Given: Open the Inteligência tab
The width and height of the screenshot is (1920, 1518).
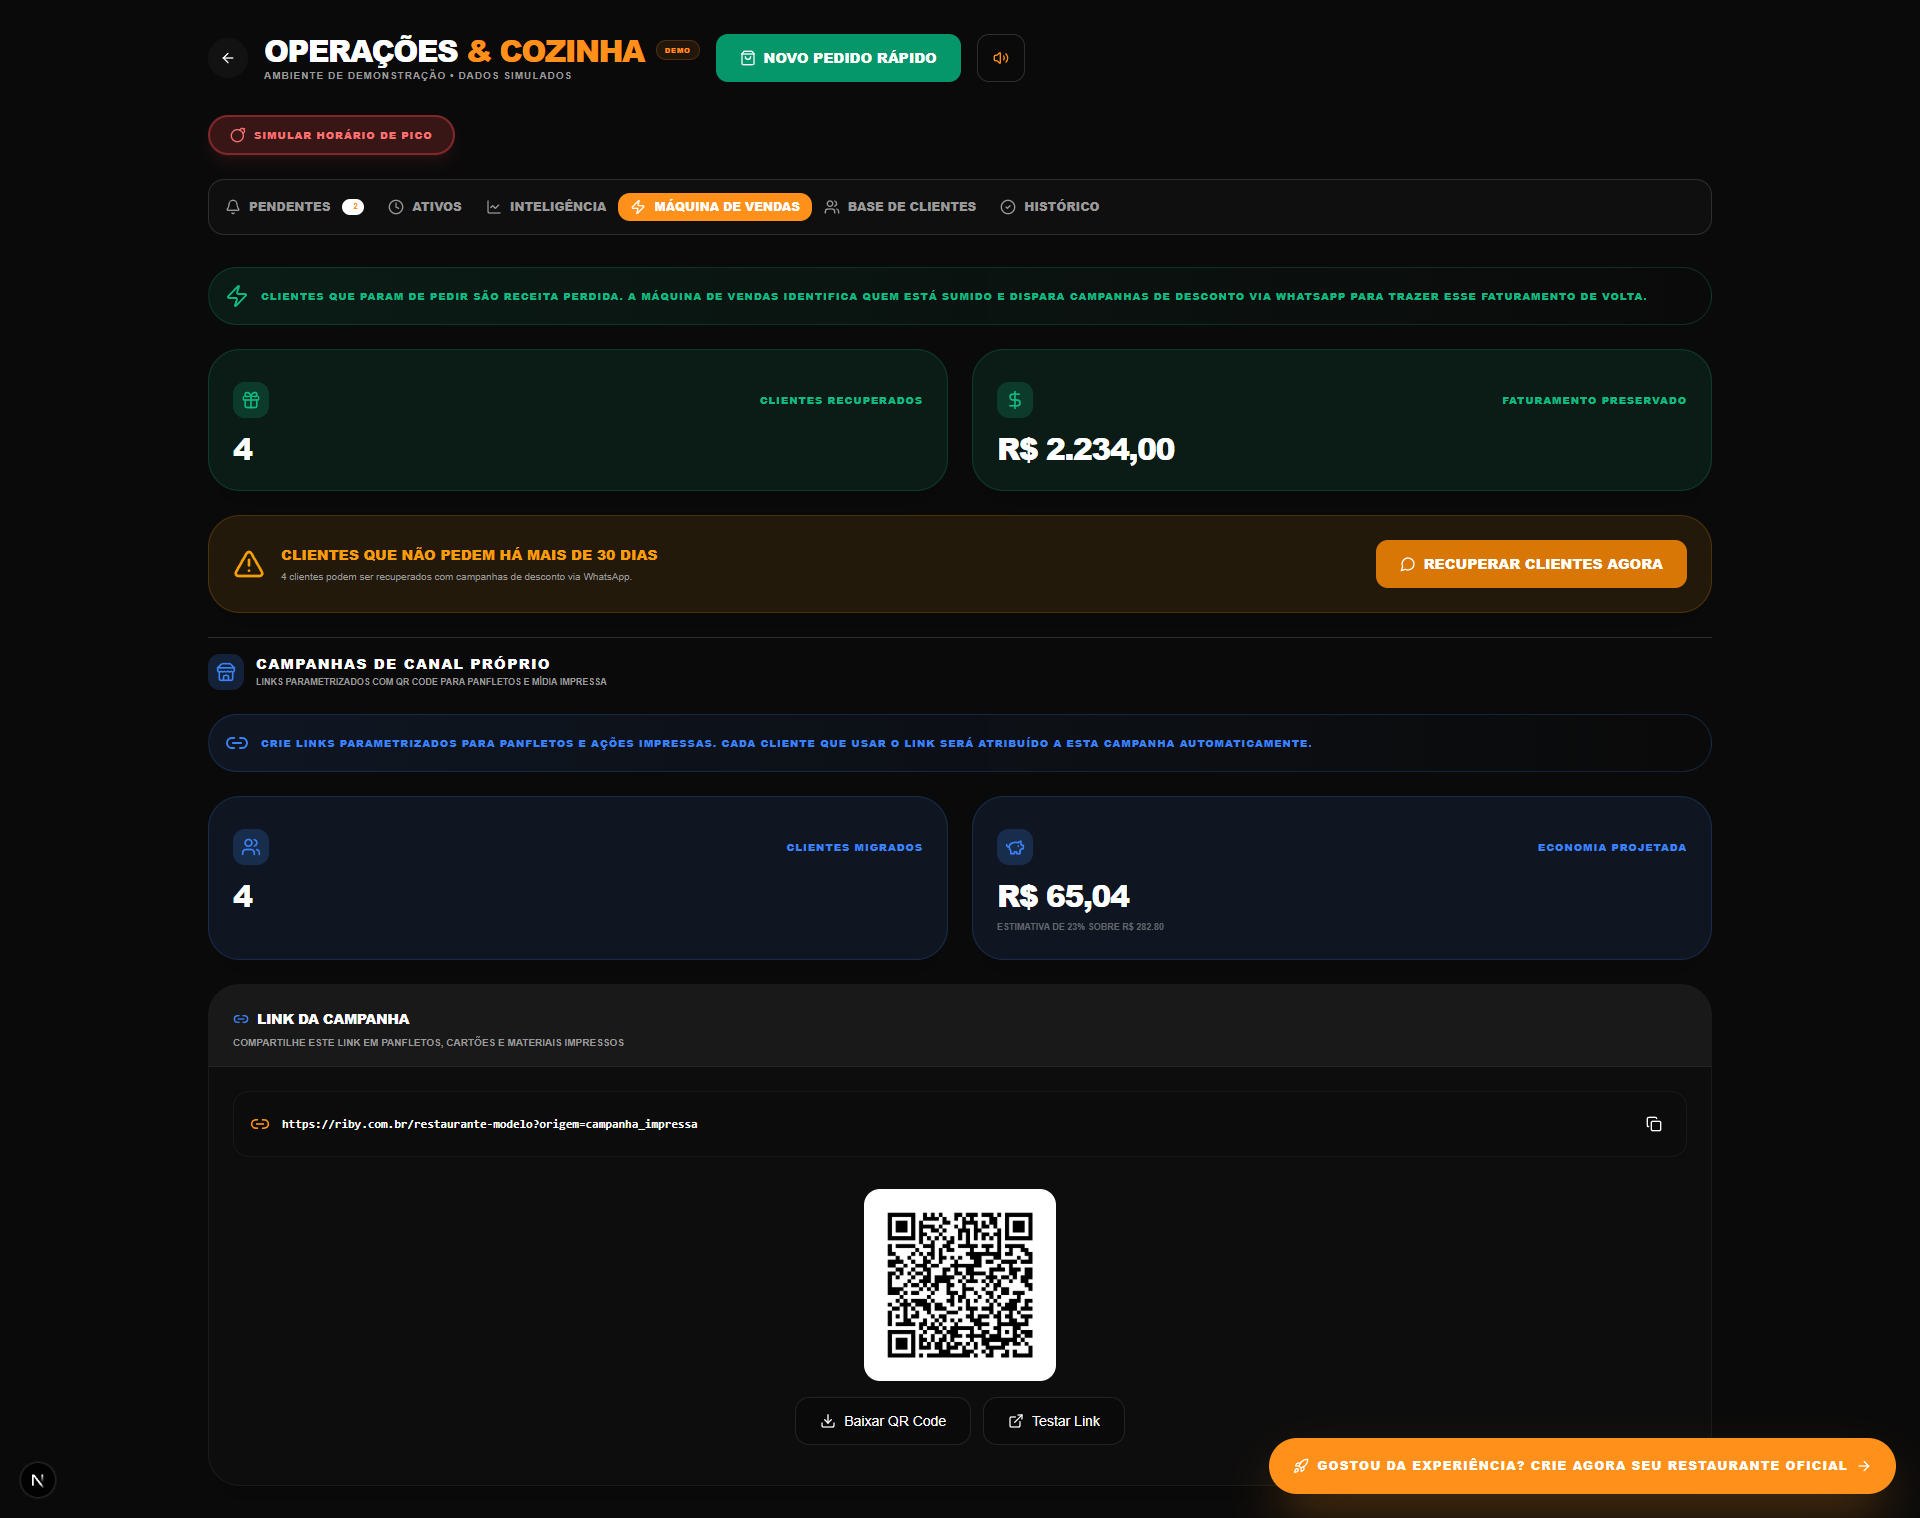Looking at the screenshot, I should 546,207.
